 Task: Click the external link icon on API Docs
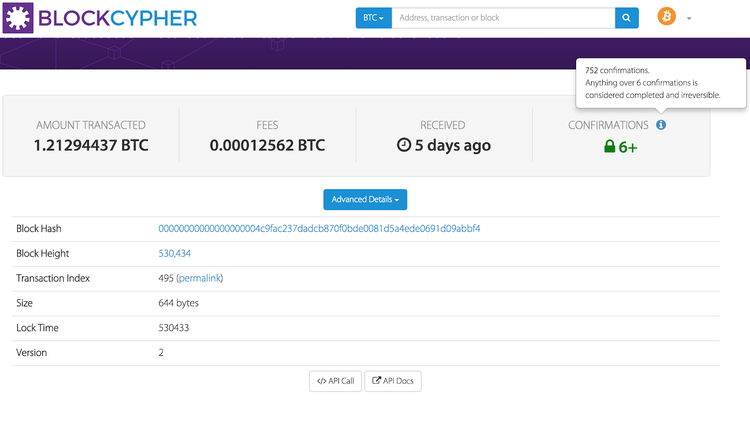377,381
